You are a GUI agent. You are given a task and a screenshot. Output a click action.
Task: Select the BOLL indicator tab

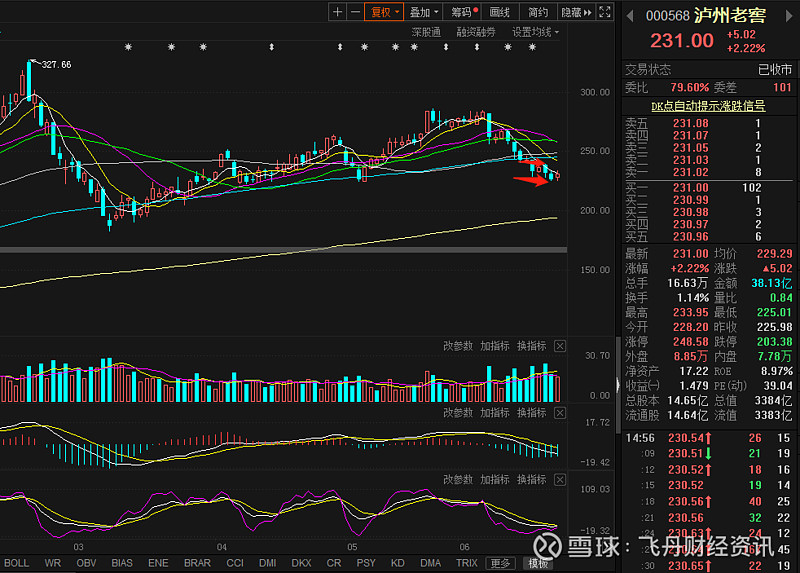click(x=16, y=563)
